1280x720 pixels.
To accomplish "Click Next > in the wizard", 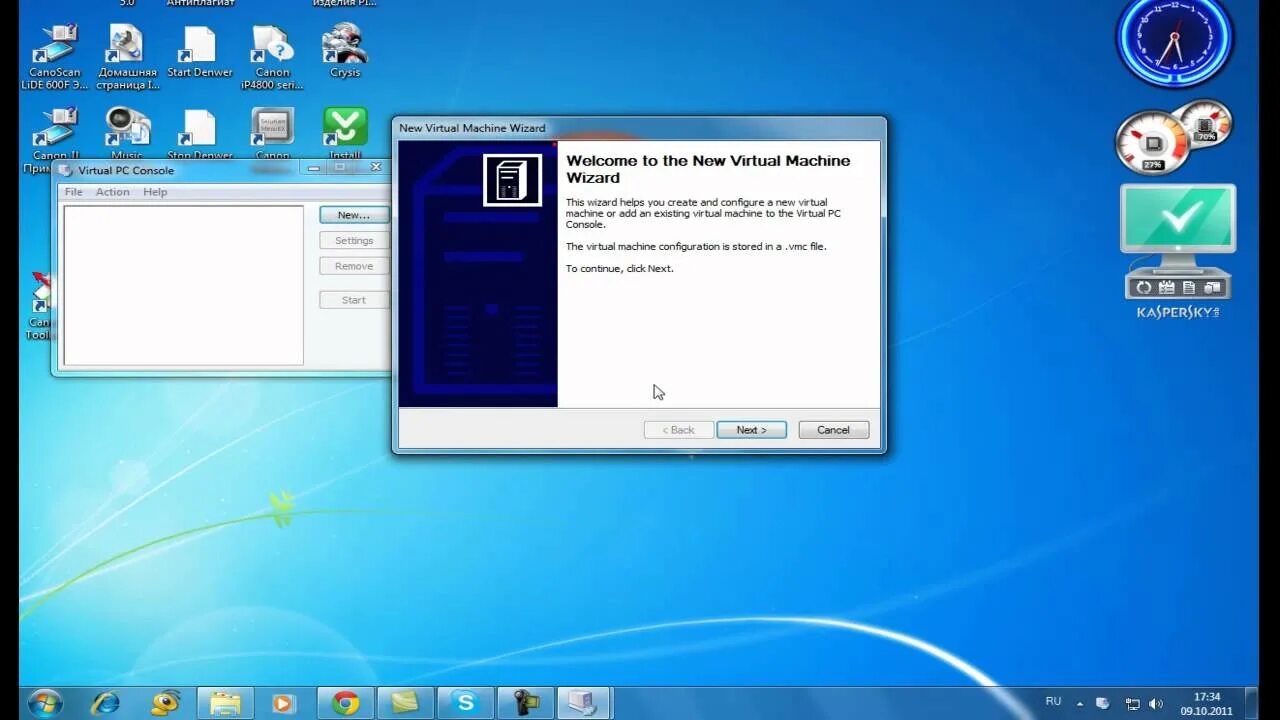I will tap(751, 430).
